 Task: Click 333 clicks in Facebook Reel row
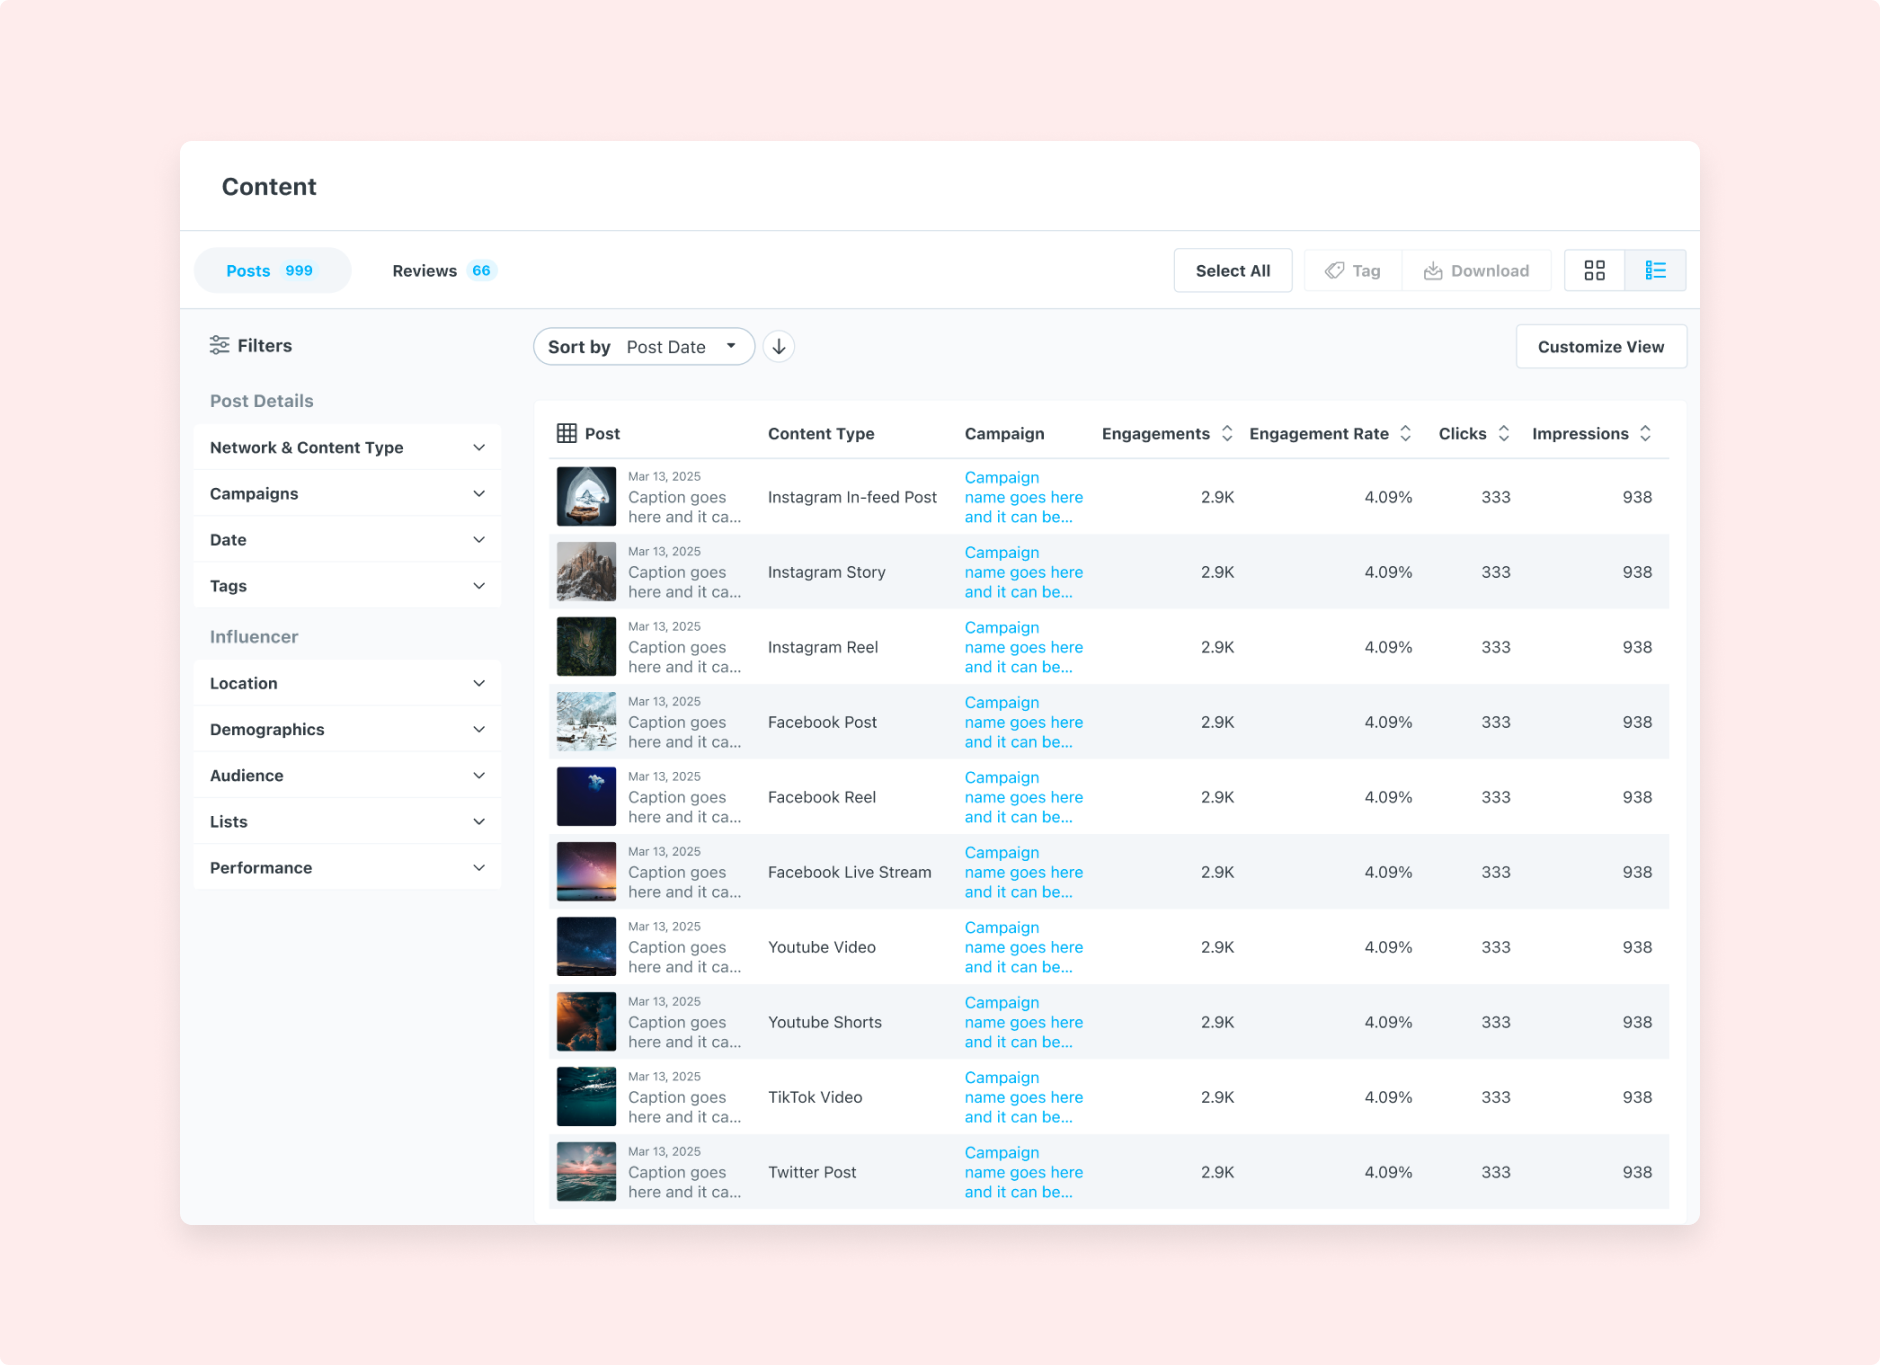coord(1496,797)
